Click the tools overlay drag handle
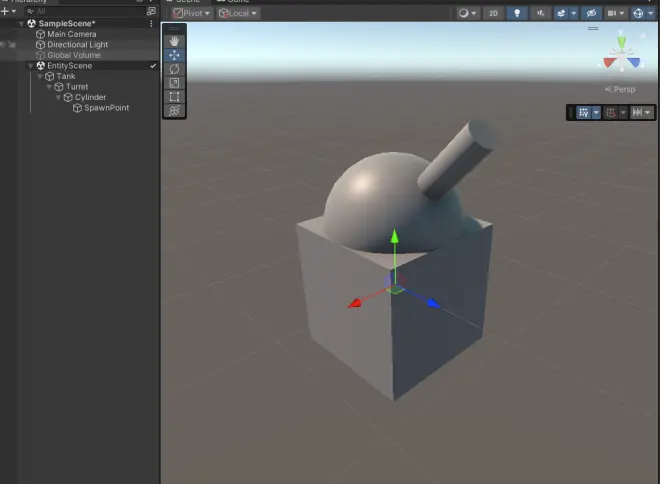Viewport: 660px width, 484px height. tap(174, 29)
